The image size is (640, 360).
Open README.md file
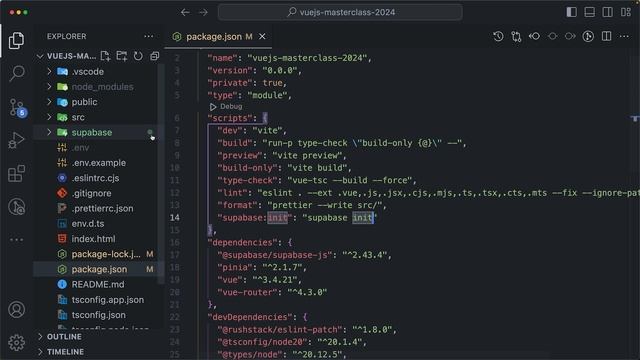(x=97, y=284)
